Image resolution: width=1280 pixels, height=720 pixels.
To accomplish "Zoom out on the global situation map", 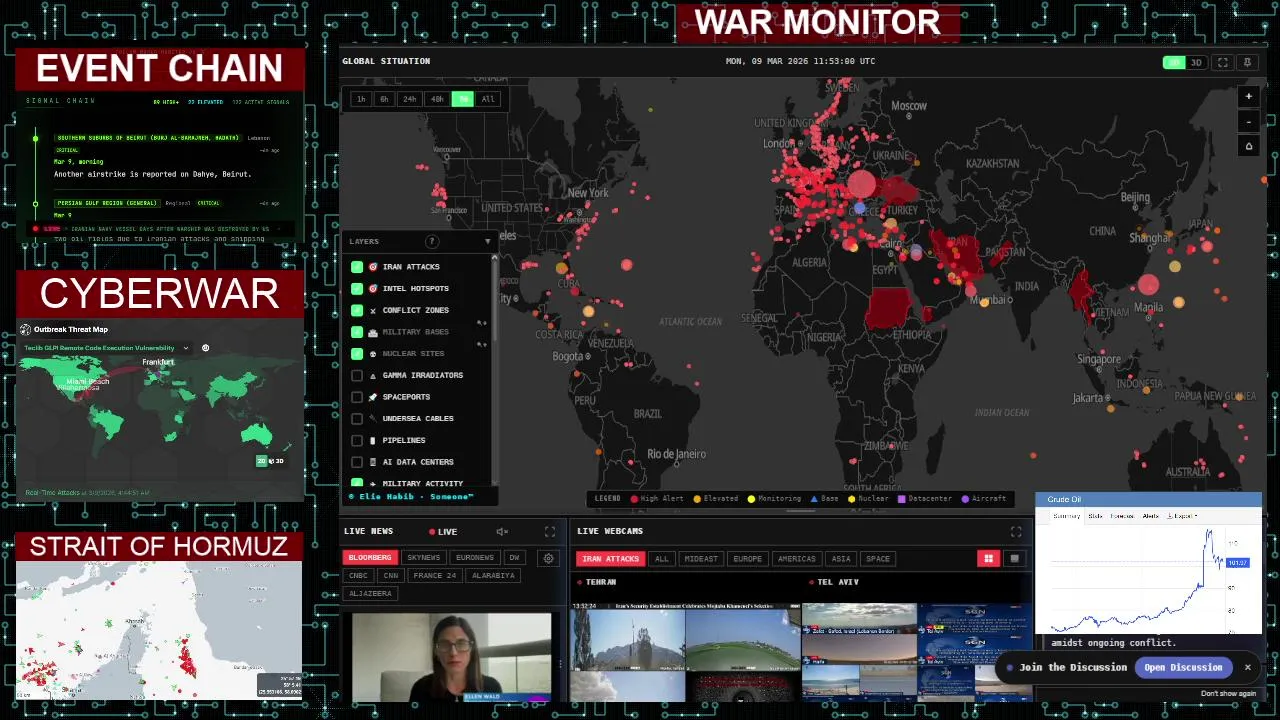I will click(x=1248, y=122).
